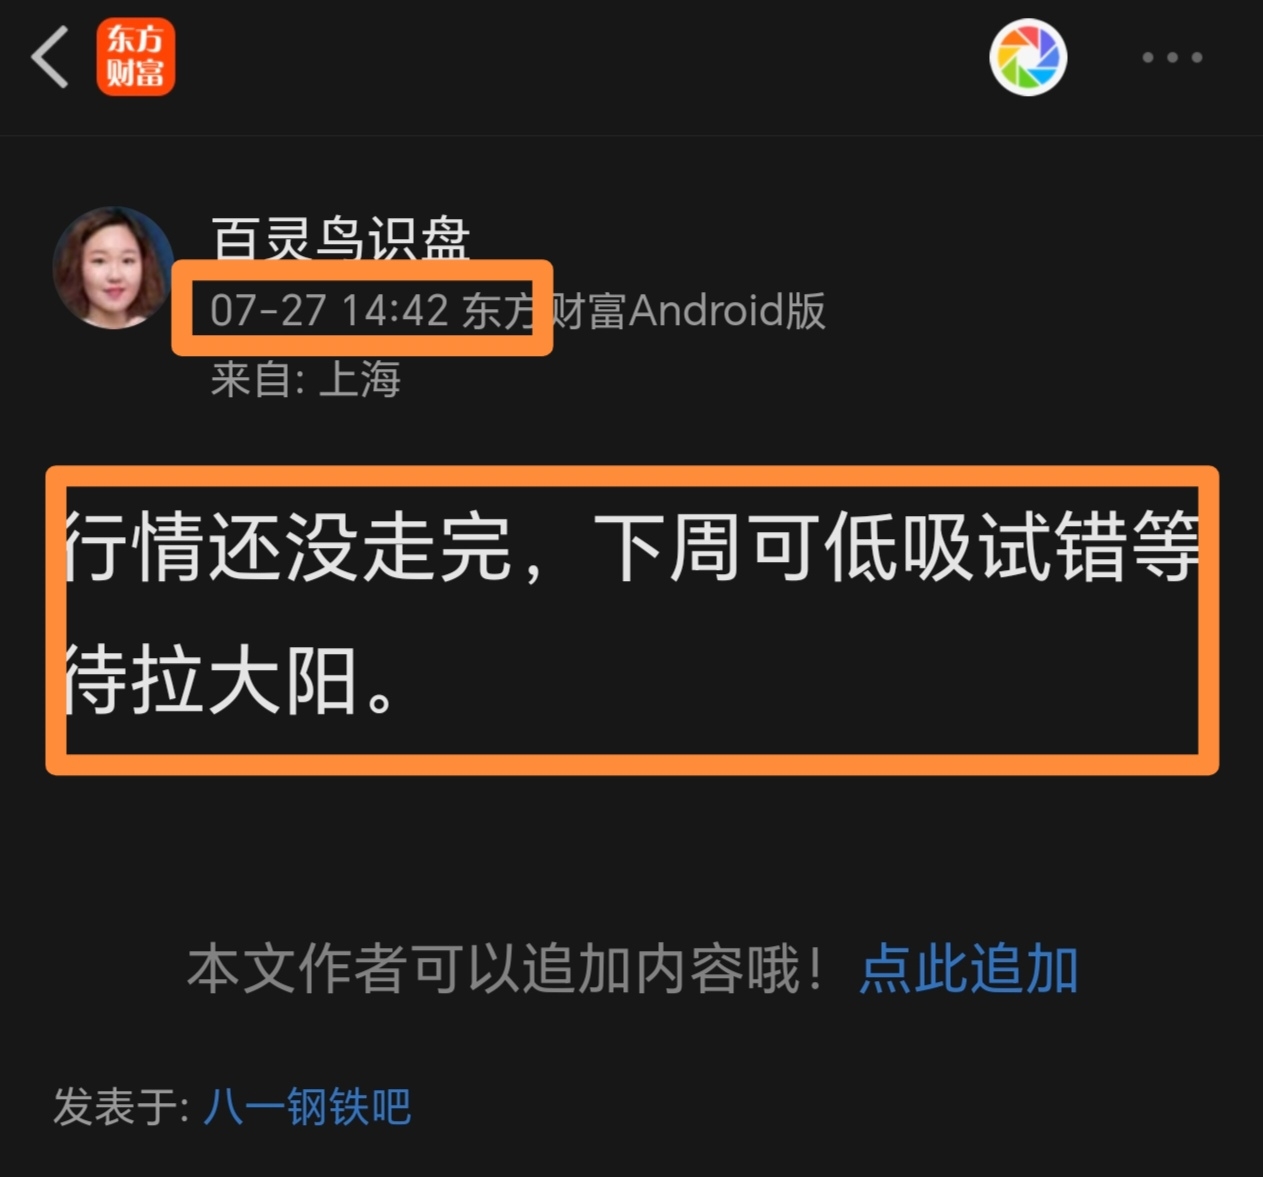The width and height of the screenshot is (1263, 1177).
Task: Open the 东方财富 orange logo
Action: pos(136,57)
